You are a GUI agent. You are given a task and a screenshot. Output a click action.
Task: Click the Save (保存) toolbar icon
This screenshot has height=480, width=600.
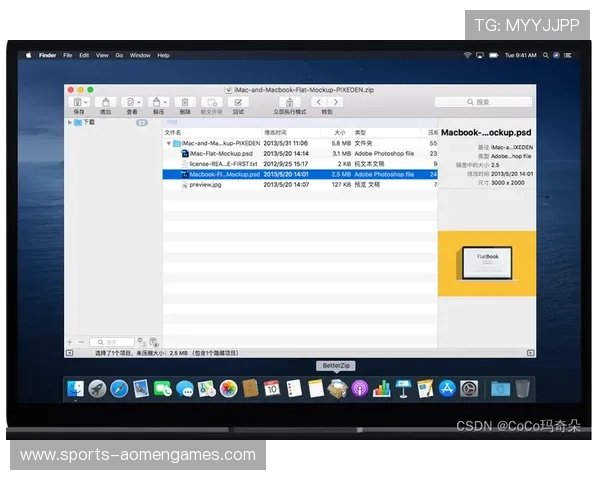[78, 102]
